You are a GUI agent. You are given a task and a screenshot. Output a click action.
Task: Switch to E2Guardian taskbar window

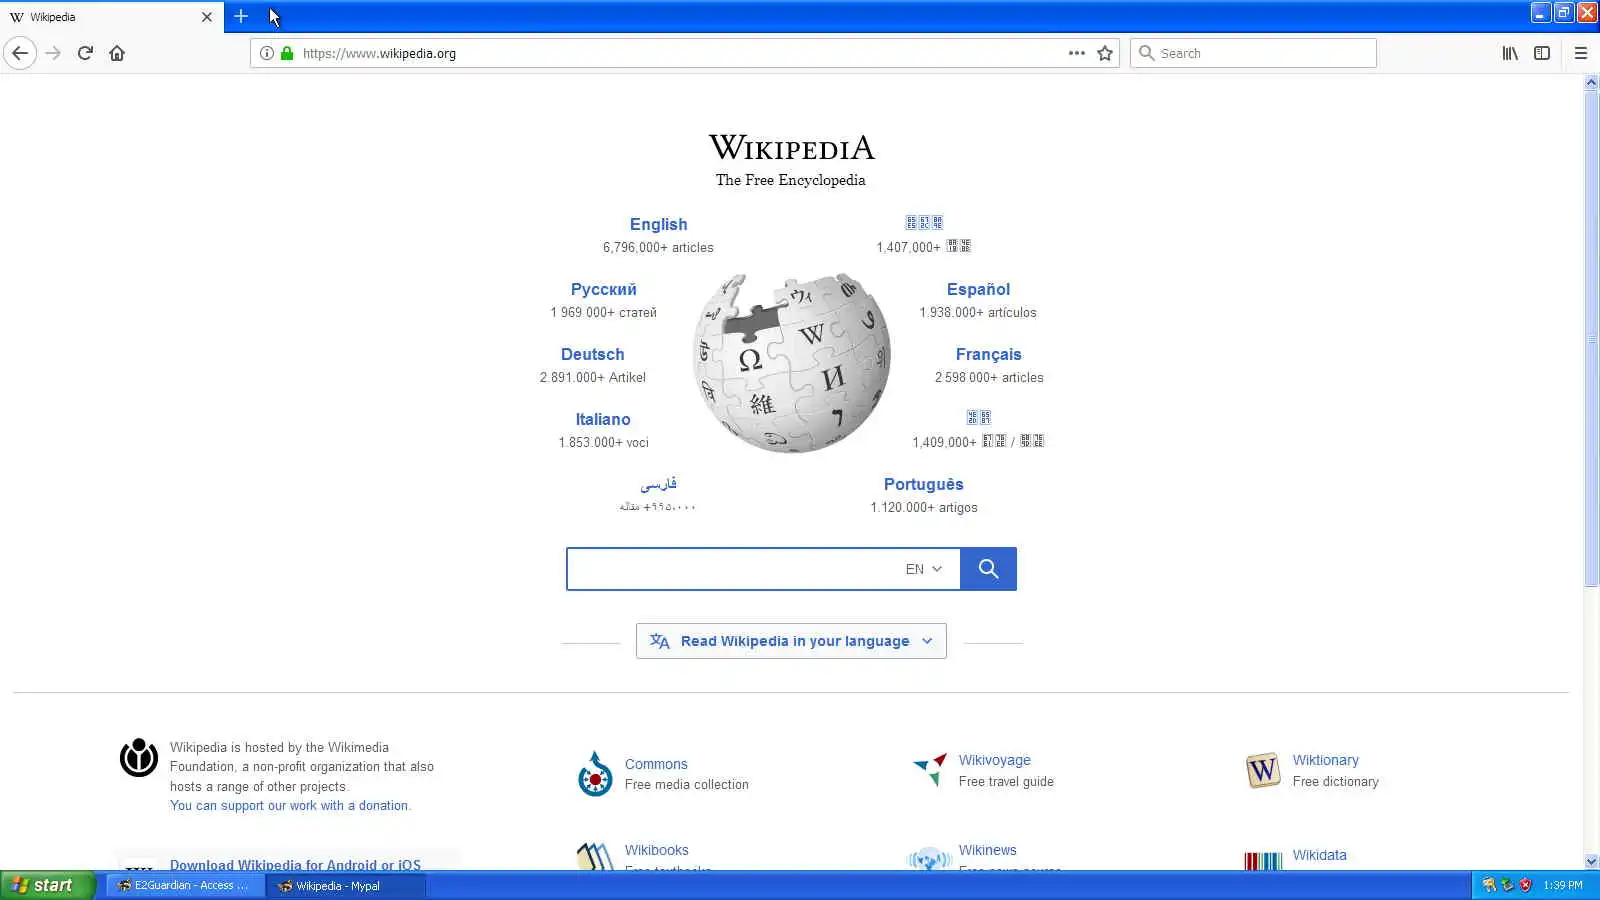185,885
